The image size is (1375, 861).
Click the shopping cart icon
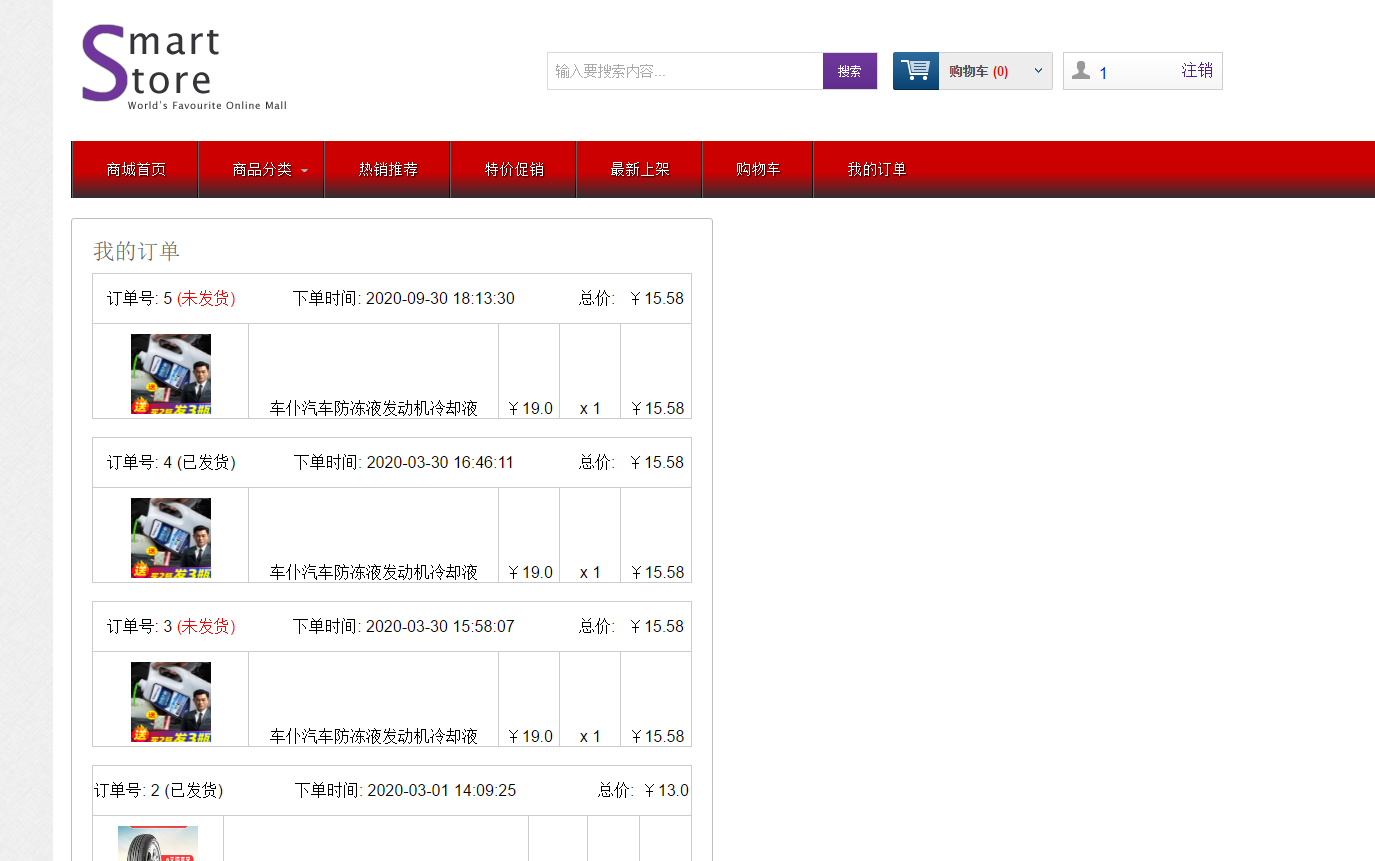pyautogui.click(x=915, y=71)
